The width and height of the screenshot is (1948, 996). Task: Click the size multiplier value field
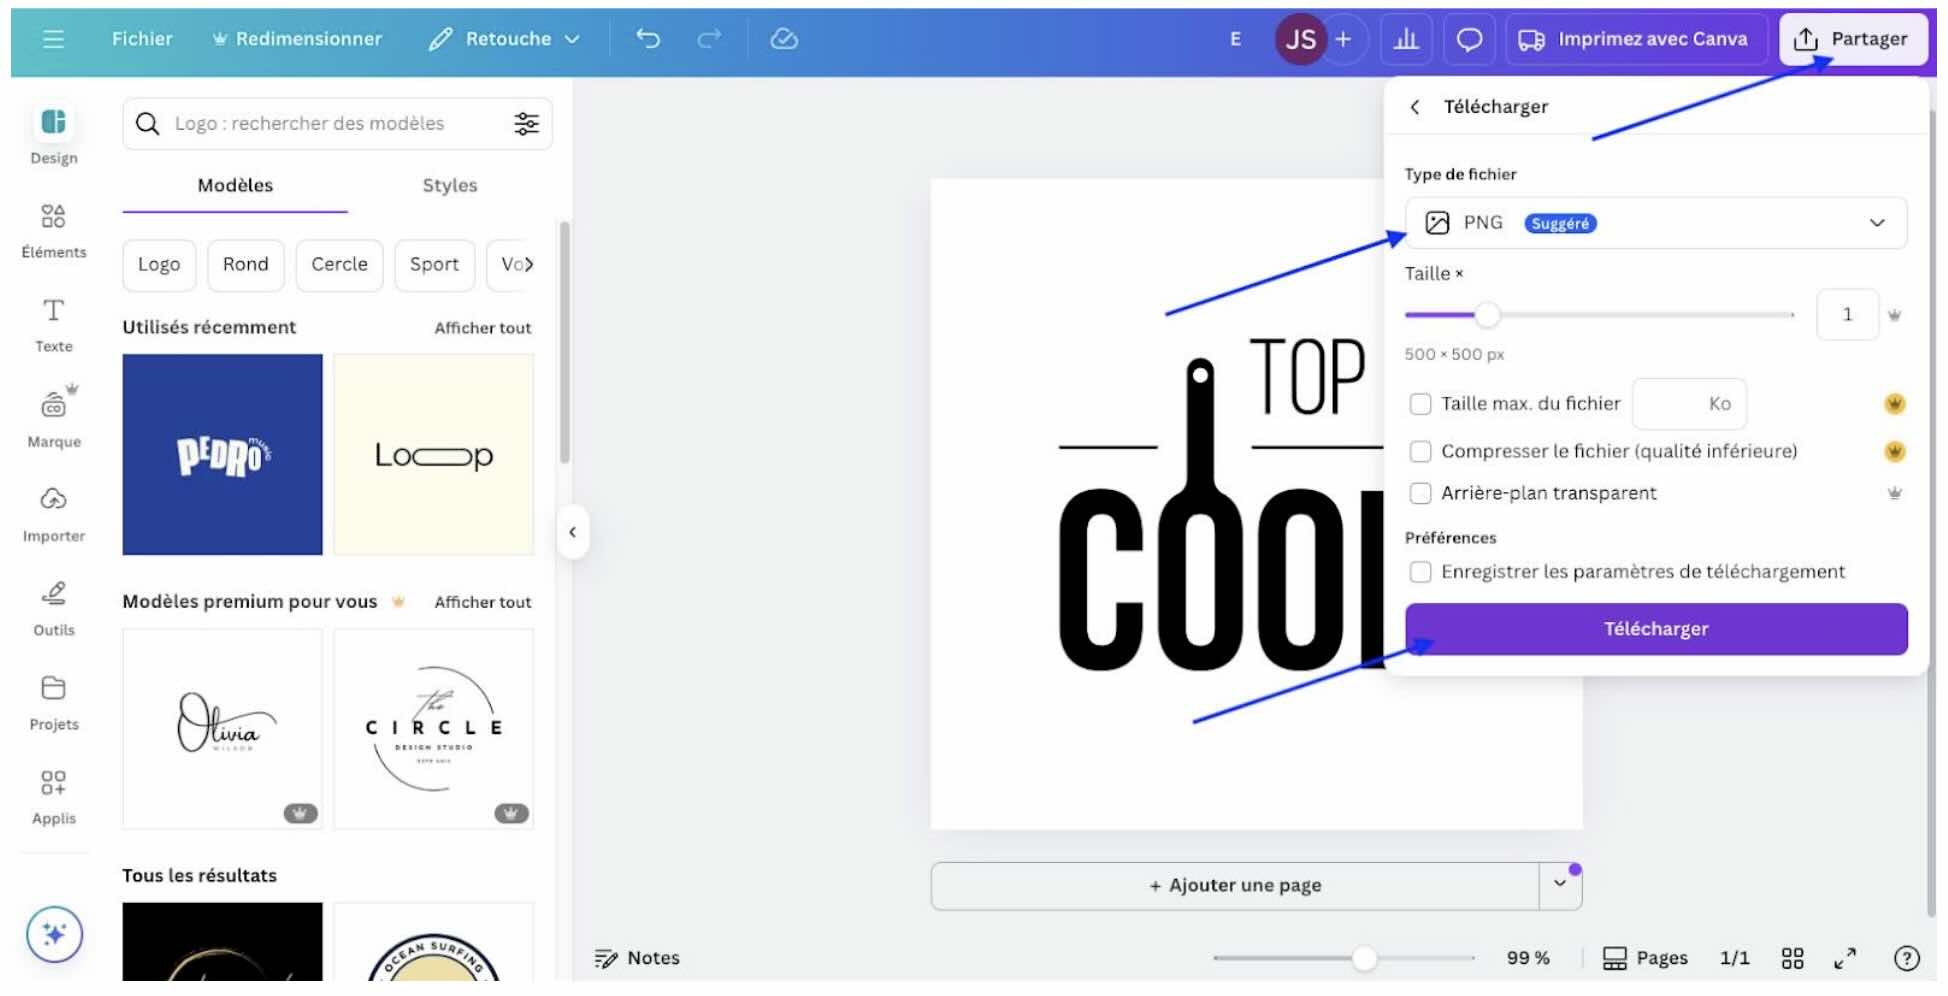coord(1847,315)
